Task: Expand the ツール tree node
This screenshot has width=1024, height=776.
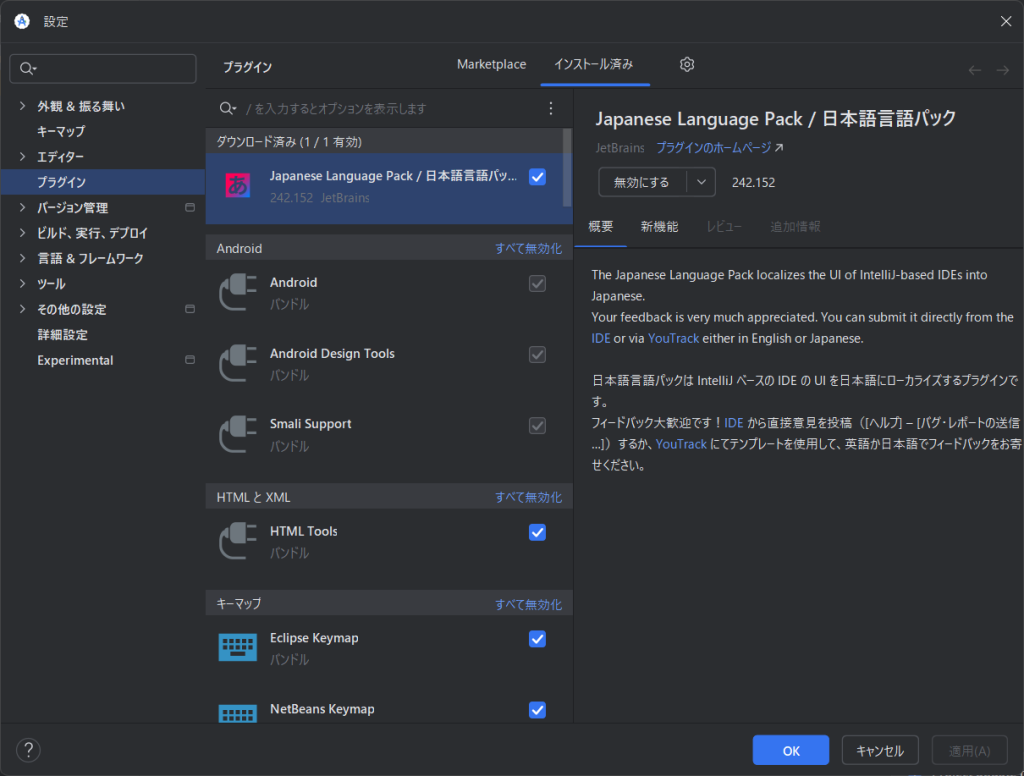Action: (x=23, y=284)
